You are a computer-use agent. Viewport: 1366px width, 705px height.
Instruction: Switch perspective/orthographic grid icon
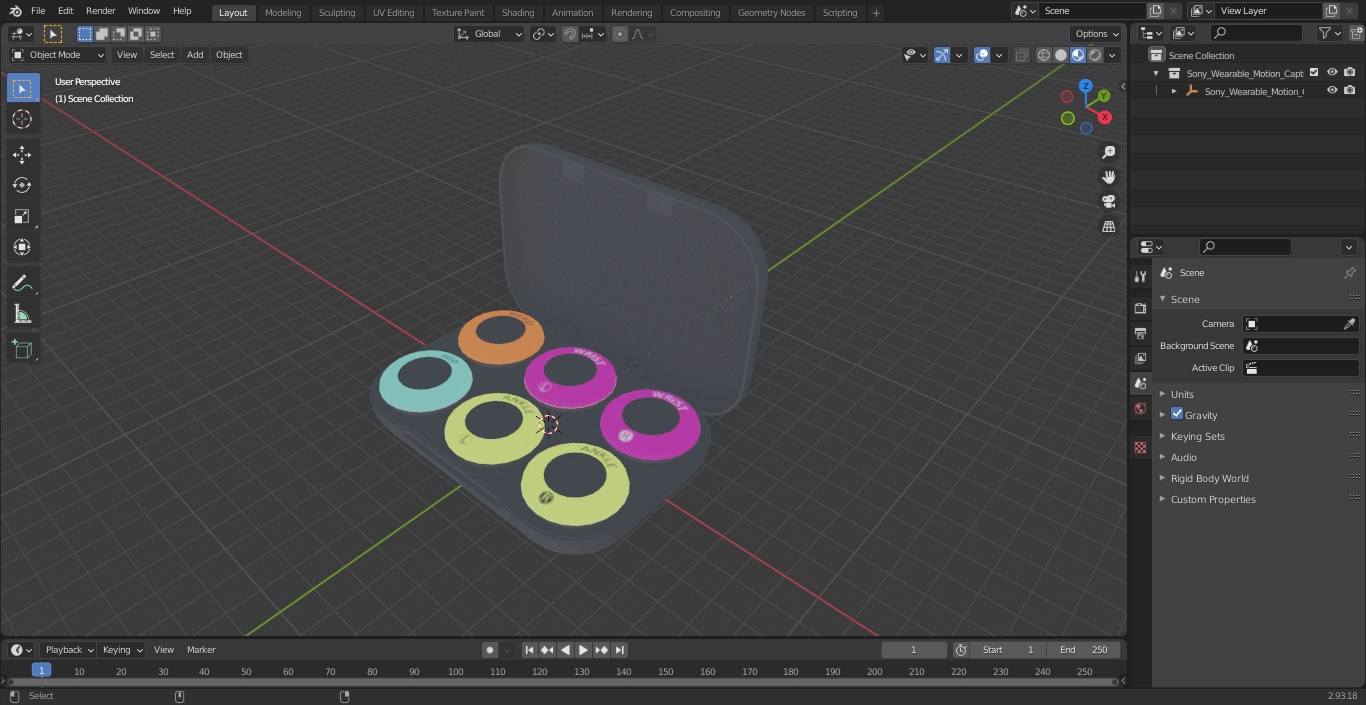1108,226
